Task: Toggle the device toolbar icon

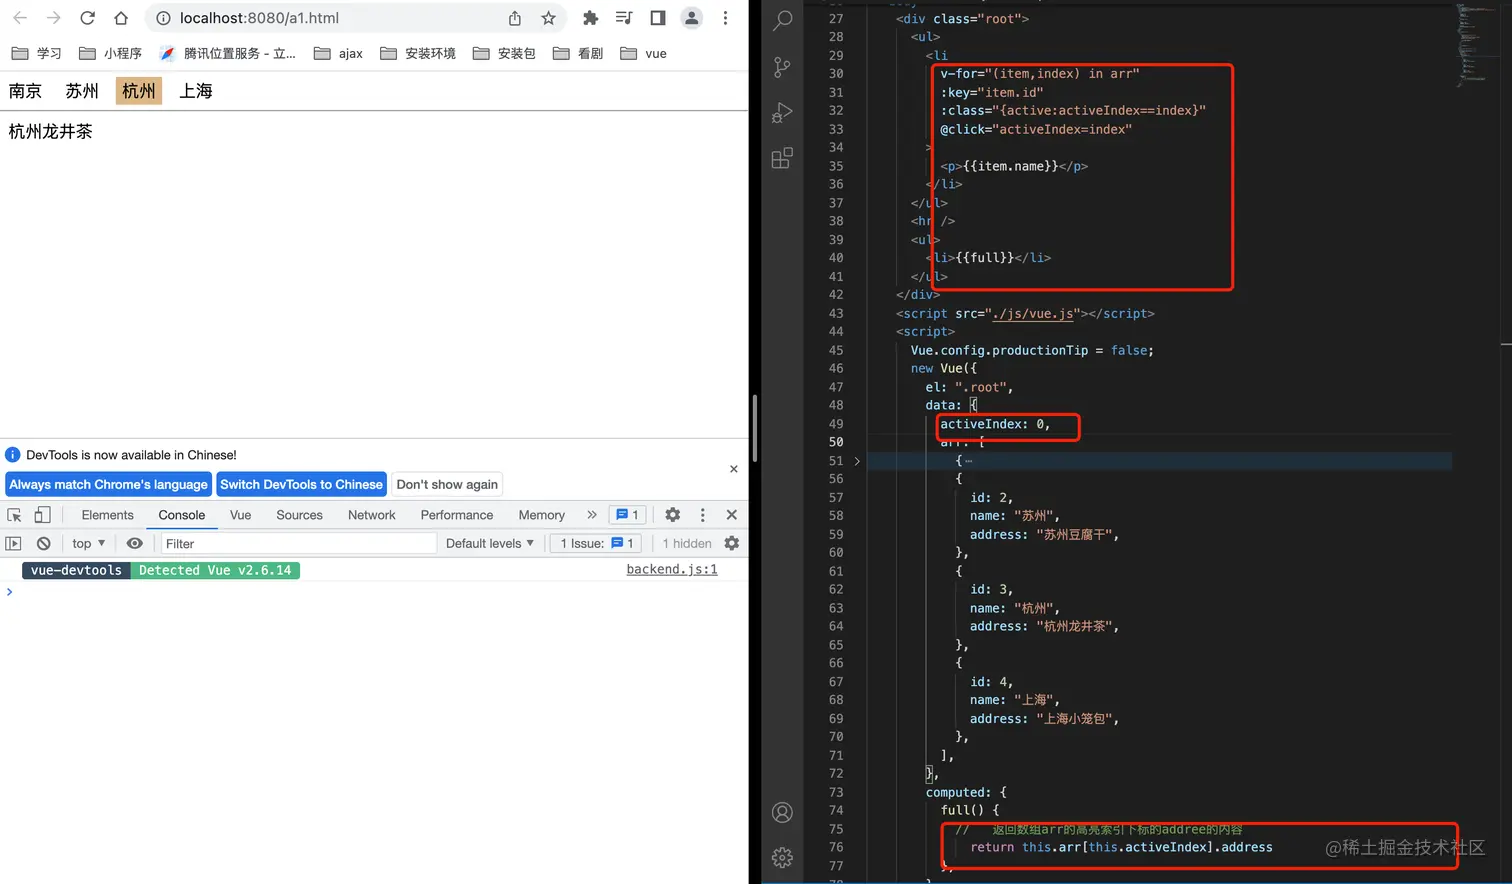Action: (42, 515)
